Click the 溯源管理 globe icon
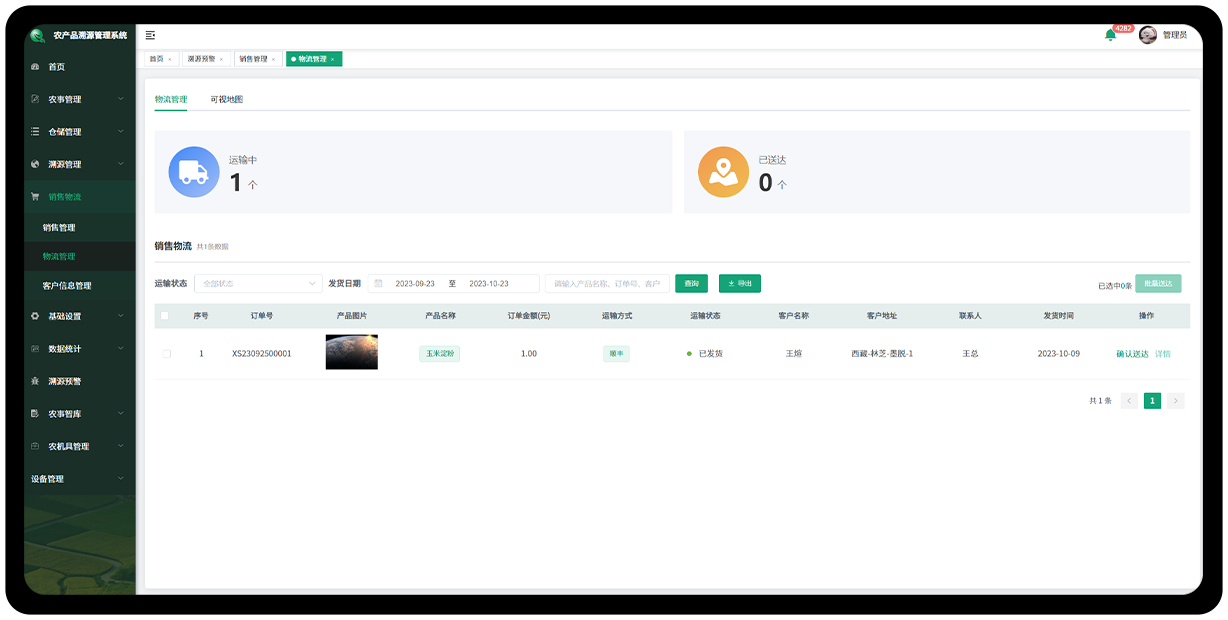This screenshot has height=620, width=1228. click(35, 164)
